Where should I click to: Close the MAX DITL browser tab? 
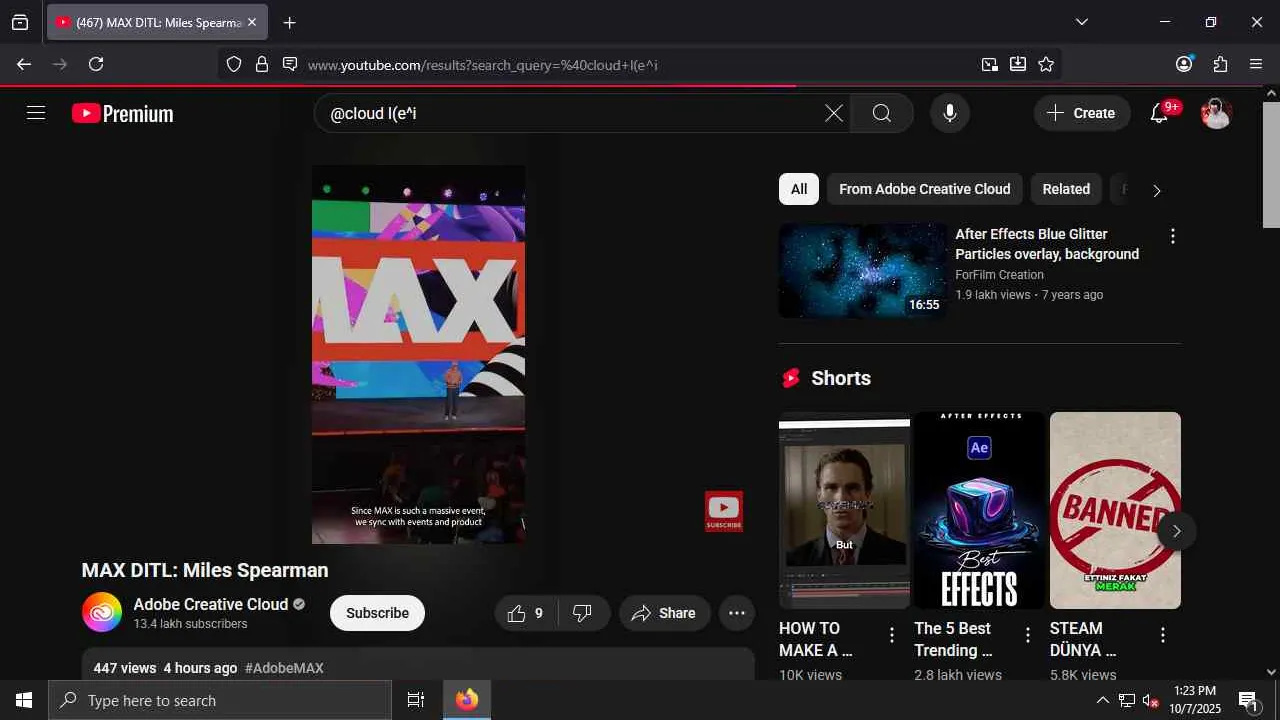(252, 22)
